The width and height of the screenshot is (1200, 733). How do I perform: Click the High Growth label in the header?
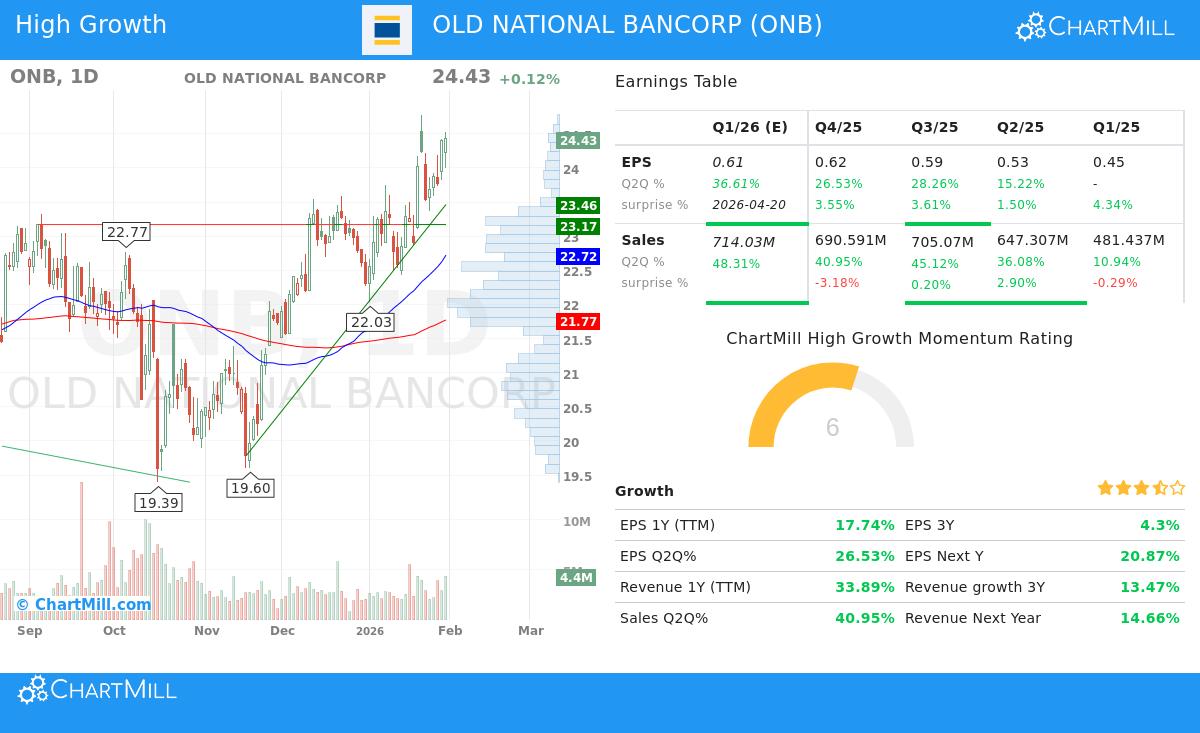(91, 24)
